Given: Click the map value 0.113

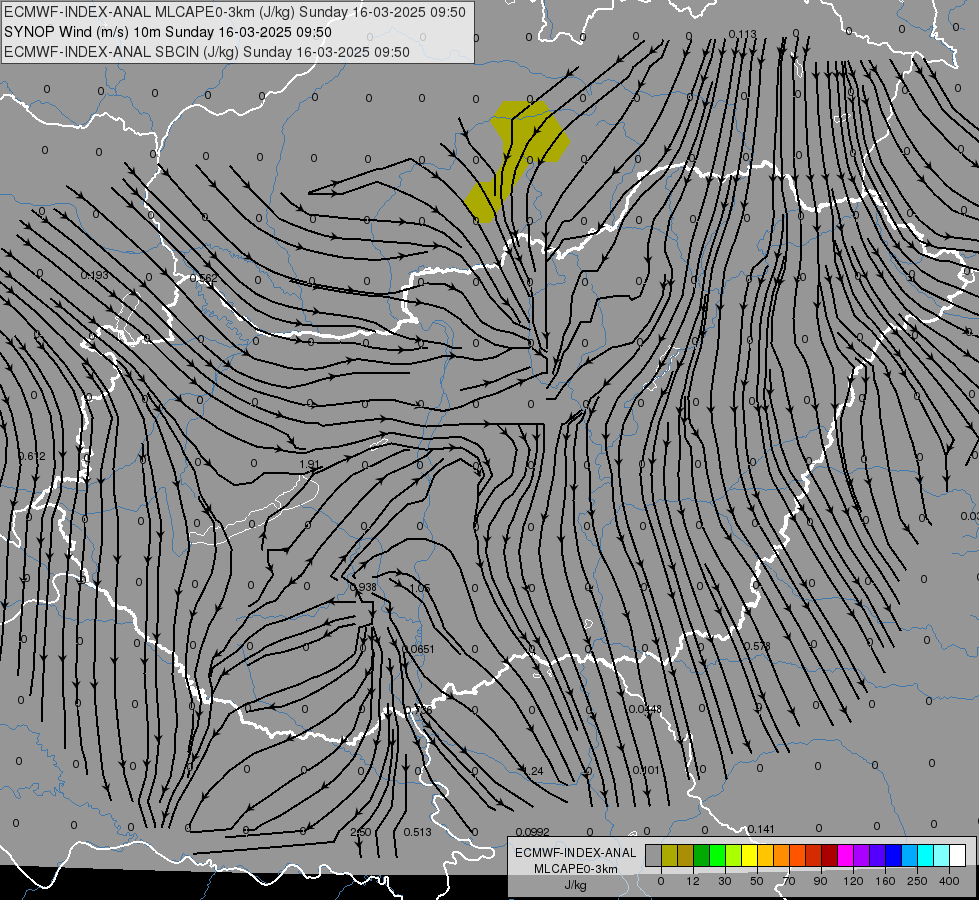Looking at the screenshot, I should tap(742, 34).
